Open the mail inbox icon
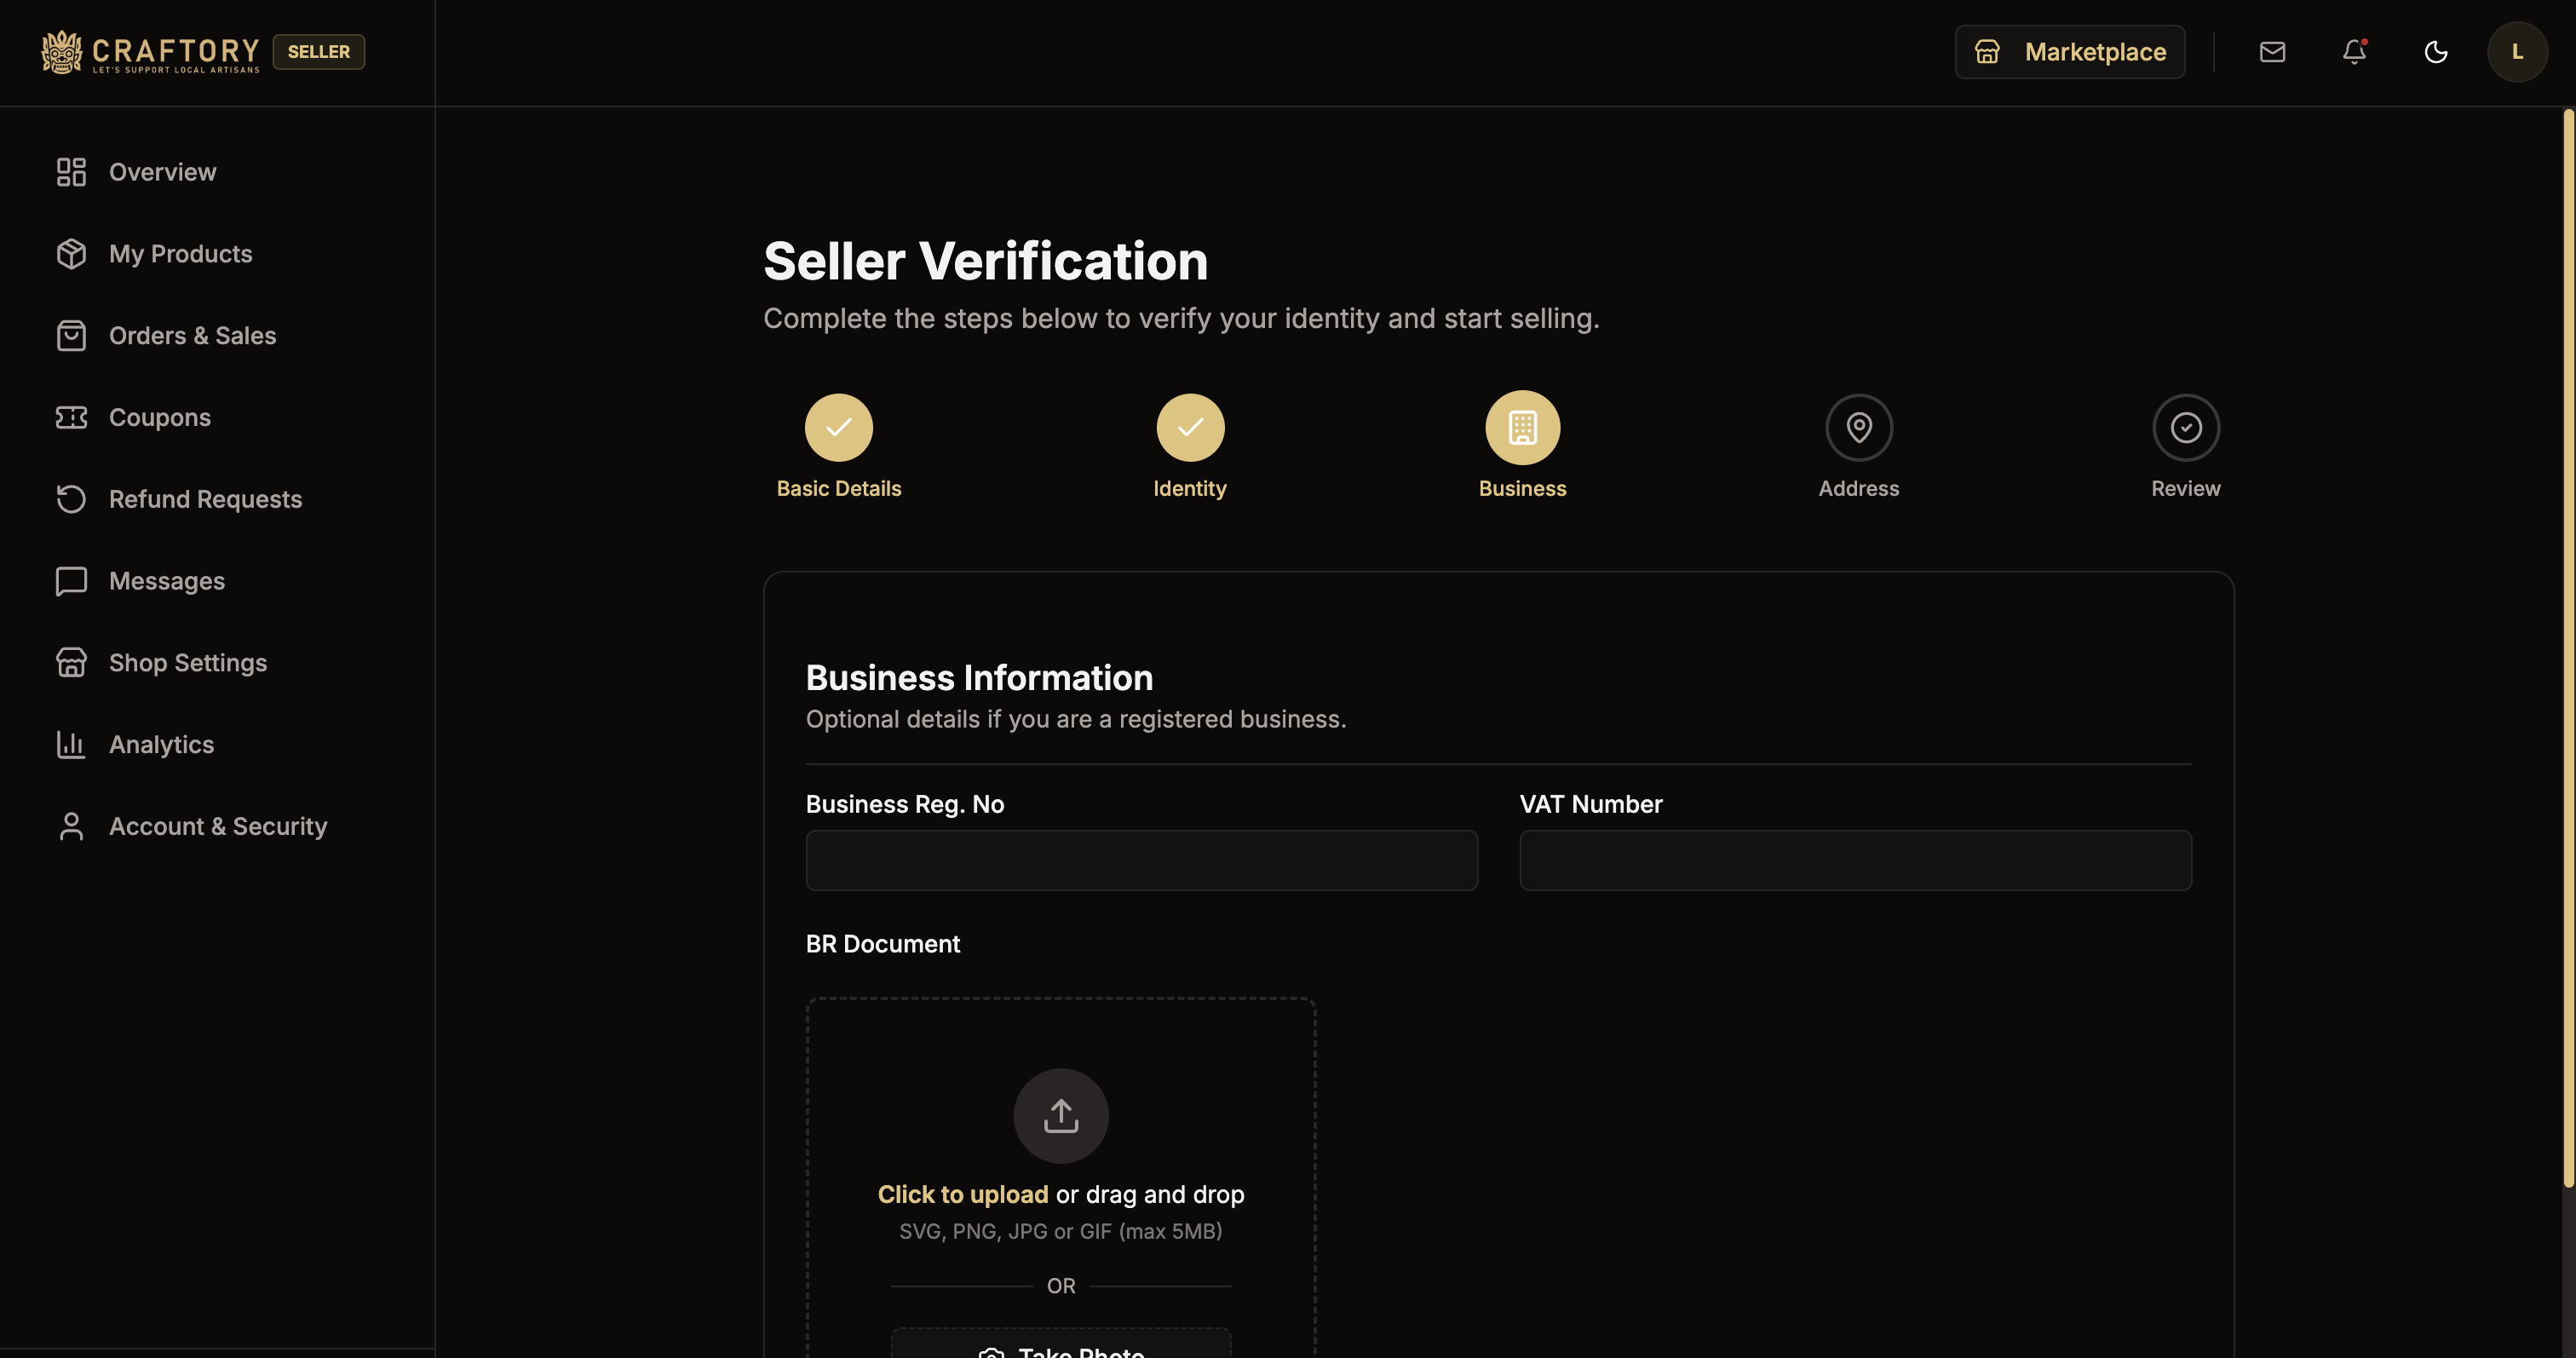 (2273, 51)
